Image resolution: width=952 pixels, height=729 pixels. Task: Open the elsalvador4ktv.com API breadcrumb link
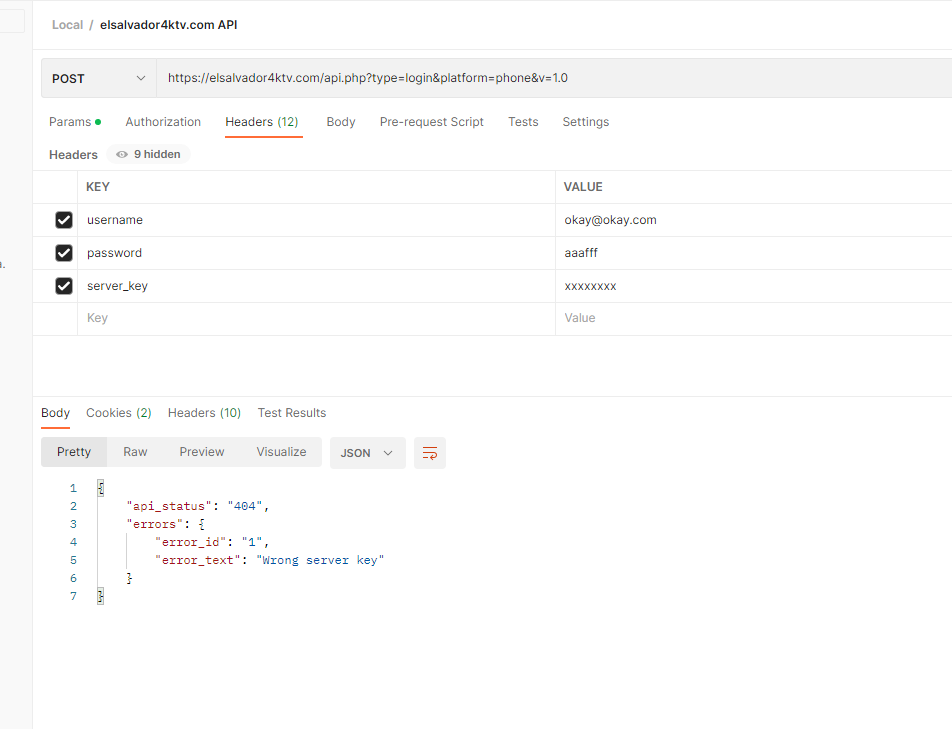[168, 24]
